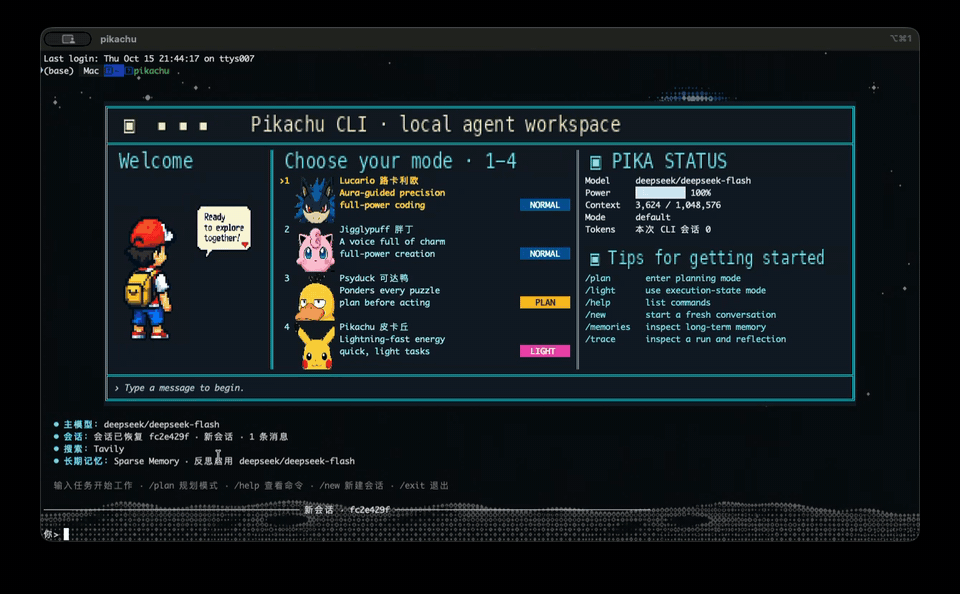Select mode 4 Pikachu 皮卡丘
The image size is (960, 594).
click(425, 346)
